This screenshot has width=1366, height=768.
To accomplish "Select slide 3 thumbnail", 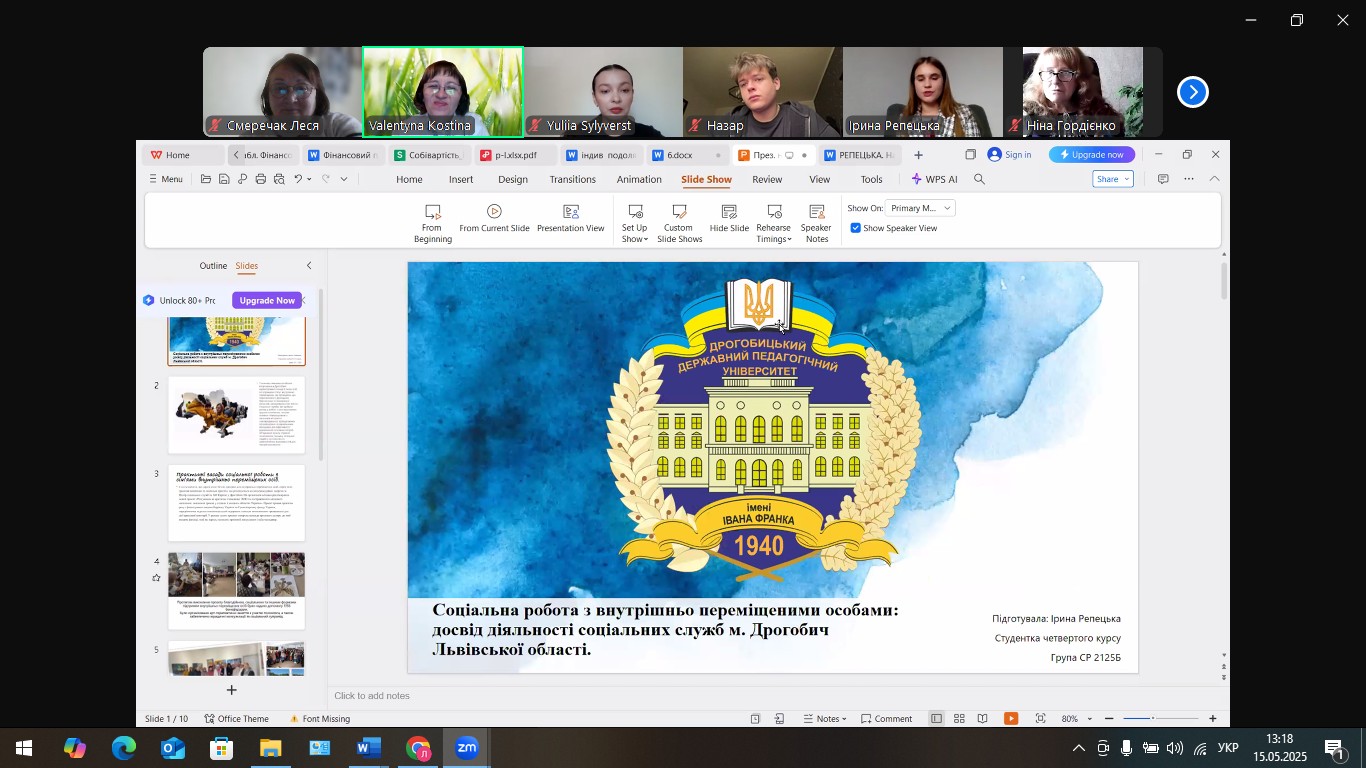I will pos(236,502).
